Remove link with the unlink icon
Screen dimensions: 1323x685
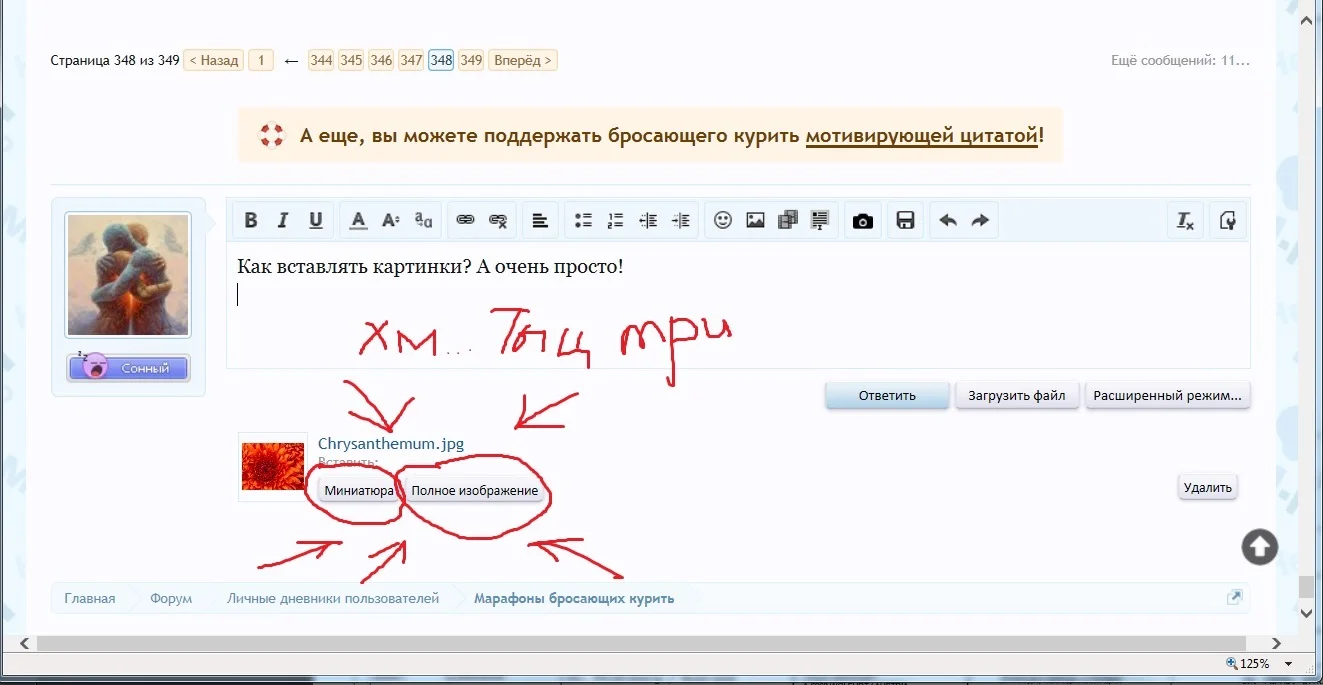click(498, 220)
